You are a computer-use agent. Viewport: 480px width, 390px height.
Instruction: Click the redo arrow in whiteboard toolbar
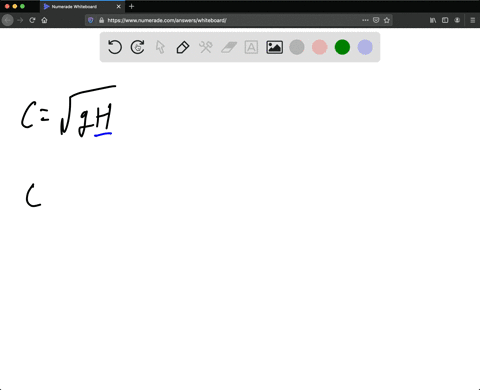coord(137,47)
